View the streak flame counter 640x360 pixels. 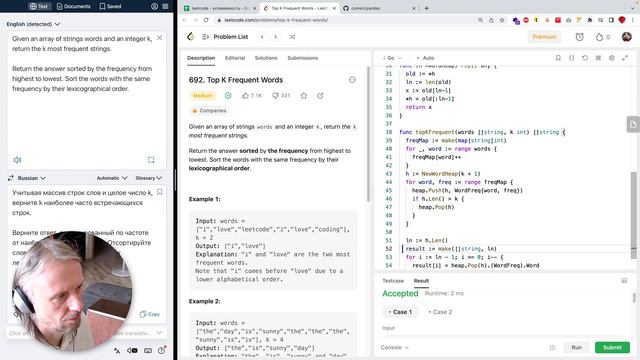tap(603, 37)
